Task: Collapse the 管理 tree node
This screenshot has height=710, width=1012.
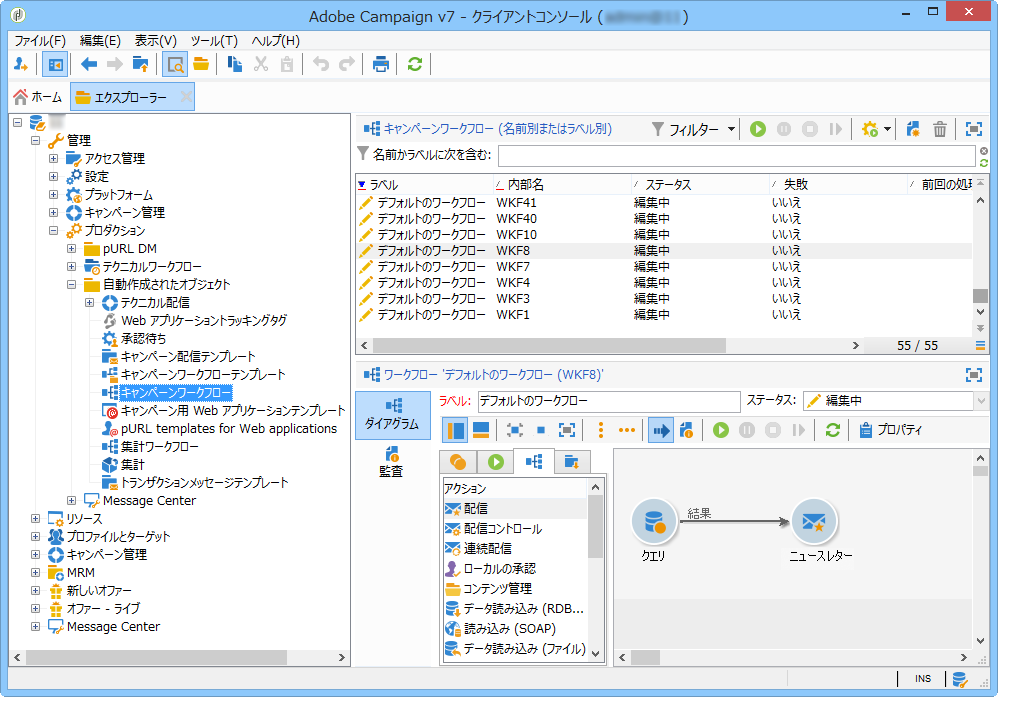Action: [x=35, y=140]
